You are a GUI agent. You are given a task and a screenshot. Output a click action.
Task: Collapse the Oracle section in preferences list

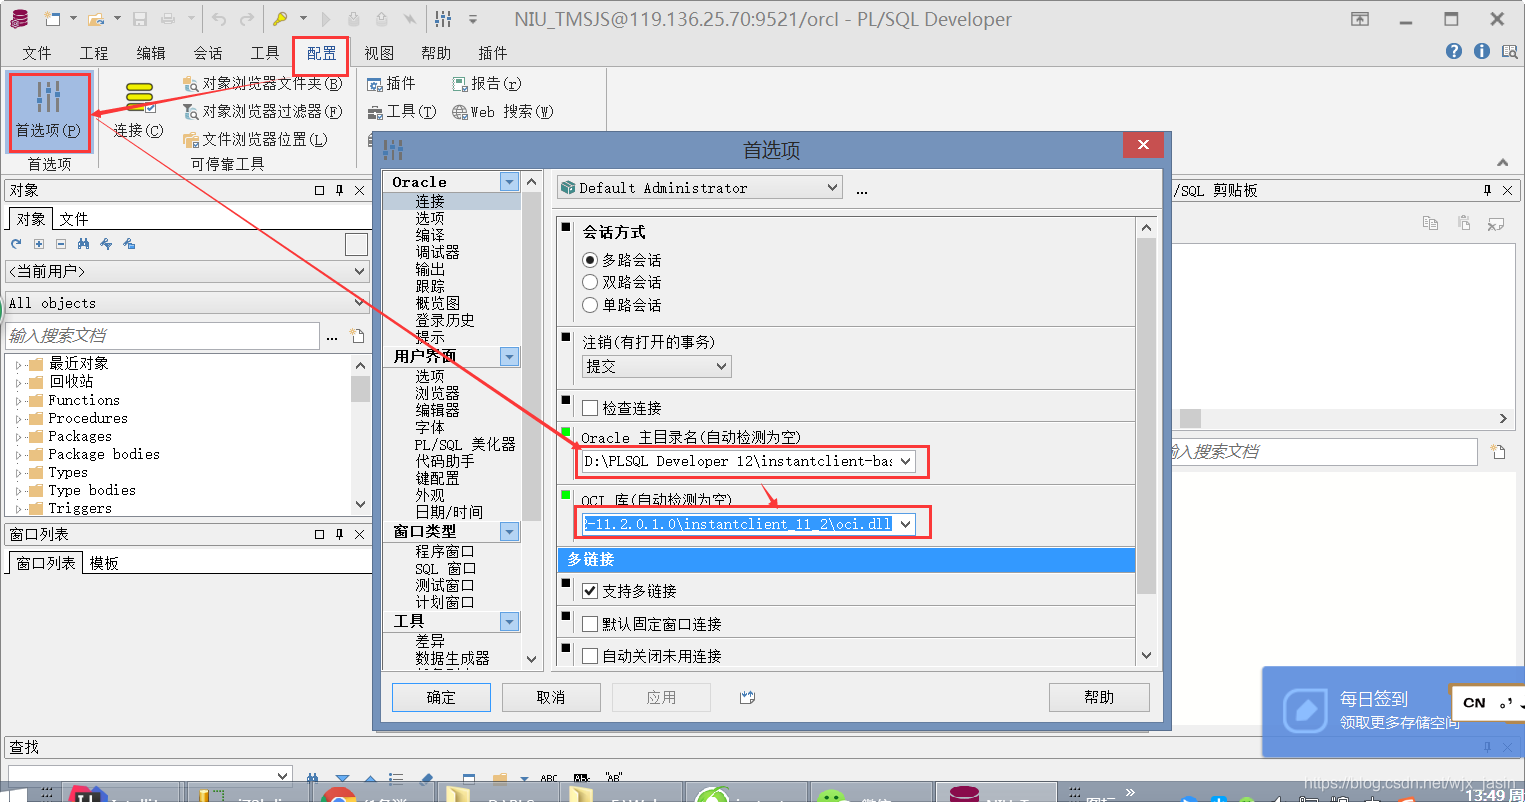[510, 182]
